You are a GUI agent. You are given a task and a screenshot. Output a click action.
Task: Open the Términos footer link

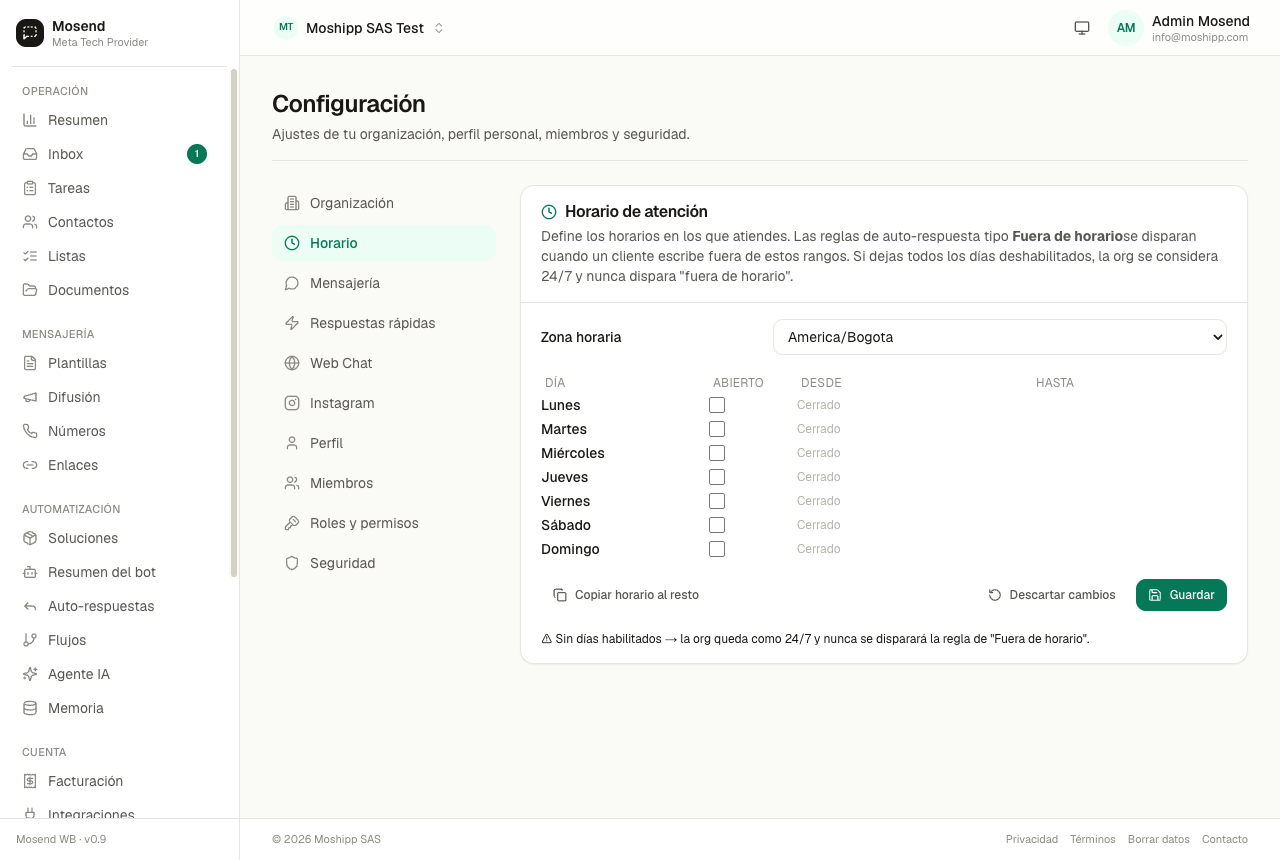[1093, 839]
